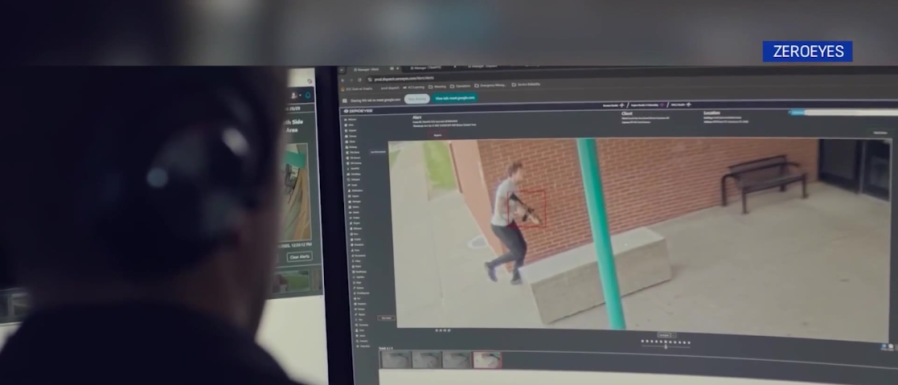898x385 pixels.
Task: Click the red-outlined button under the Alert heading
Action: (438, 135)
